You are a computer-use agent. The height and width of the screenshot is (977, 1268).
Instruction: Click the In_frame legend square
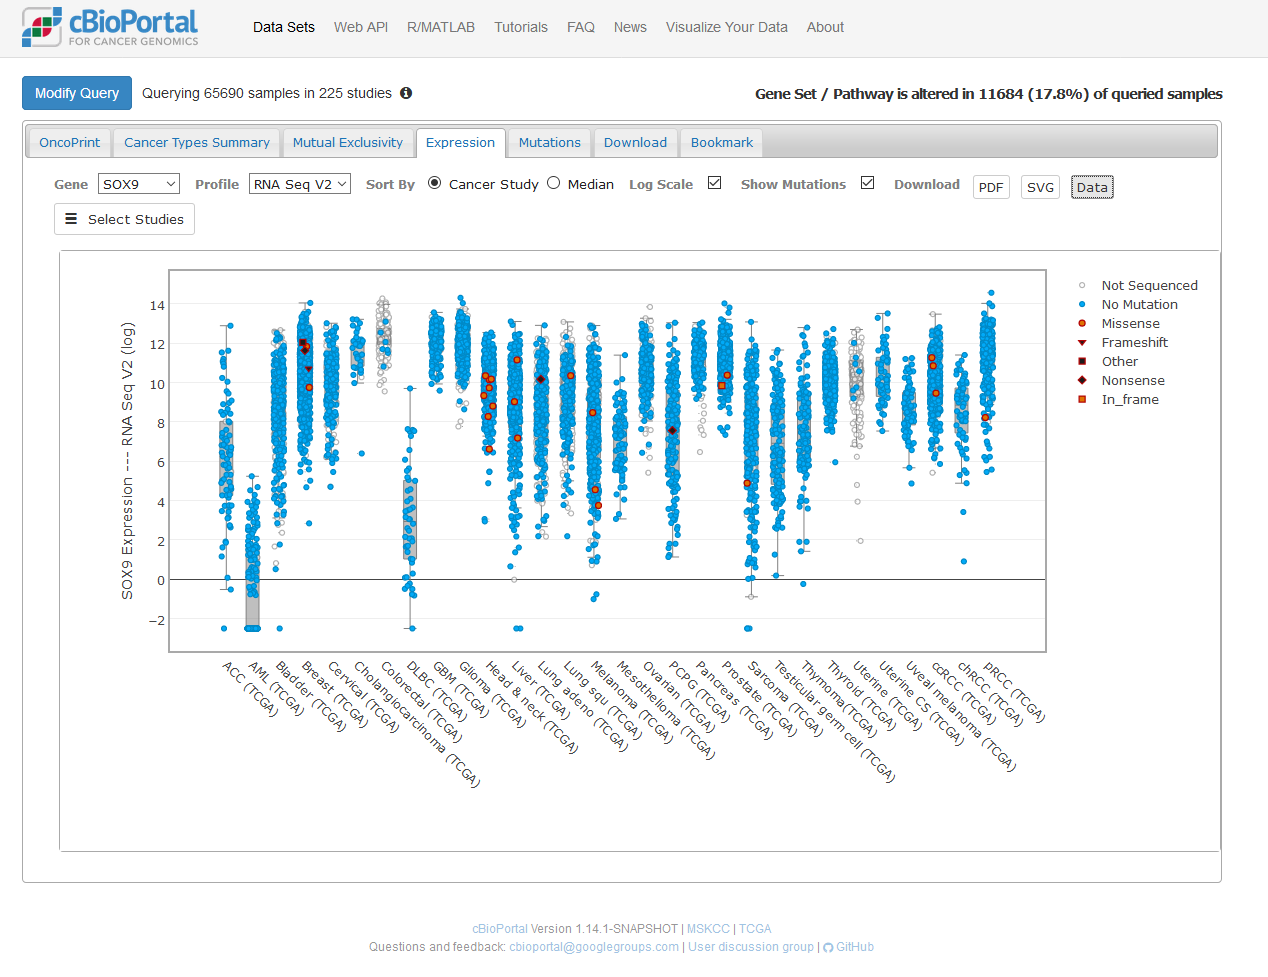click(1082, 399)
